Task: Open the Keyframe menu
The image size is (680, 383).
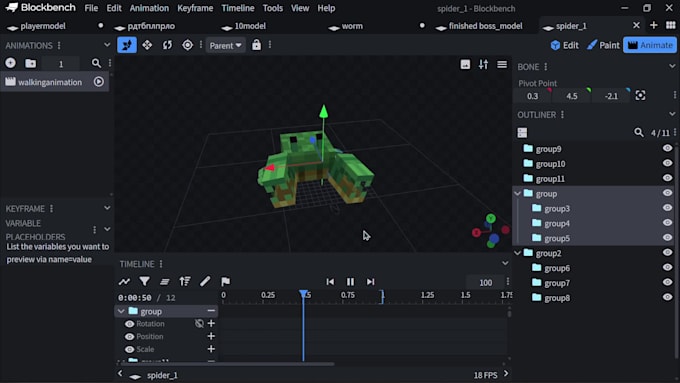Action: coord(195,8)
